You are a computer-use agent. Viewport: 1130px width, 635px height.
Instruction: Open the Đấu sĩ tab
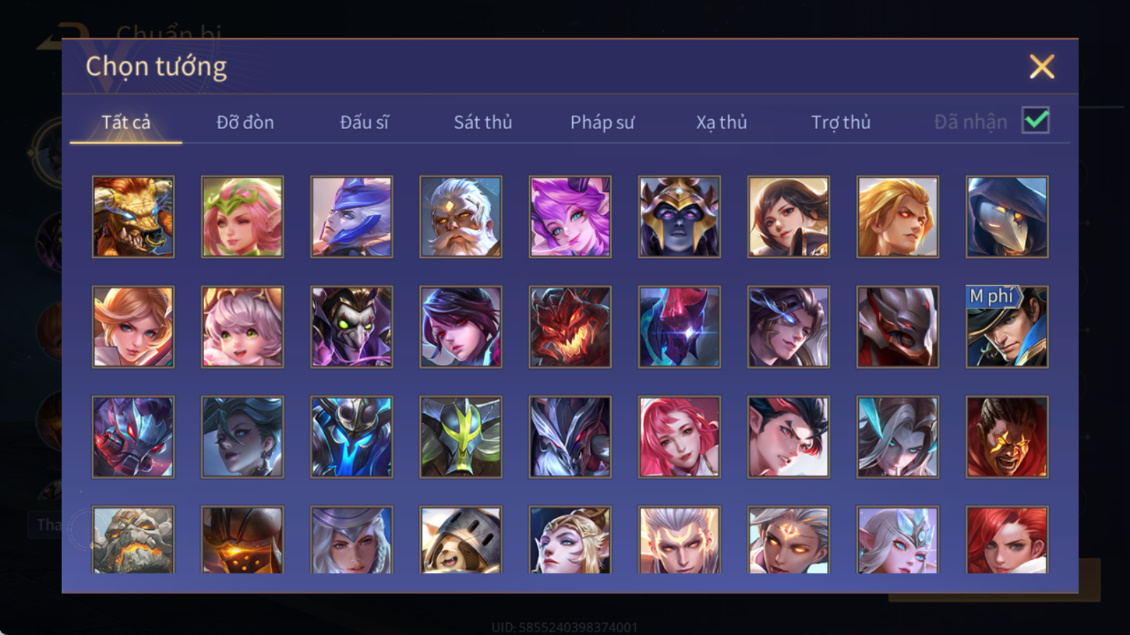pyautogui.click(x=364, y=123)
